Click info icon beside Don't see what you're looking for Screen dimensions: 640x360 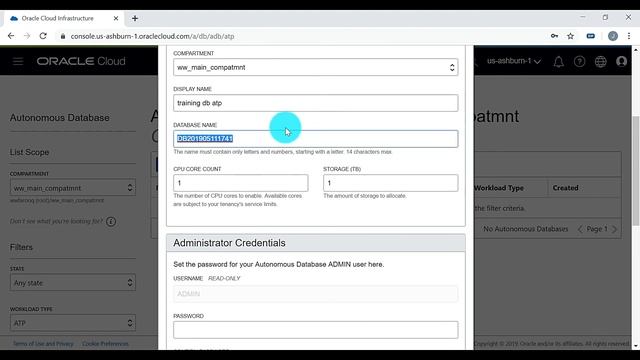click(x=111, y=222)
